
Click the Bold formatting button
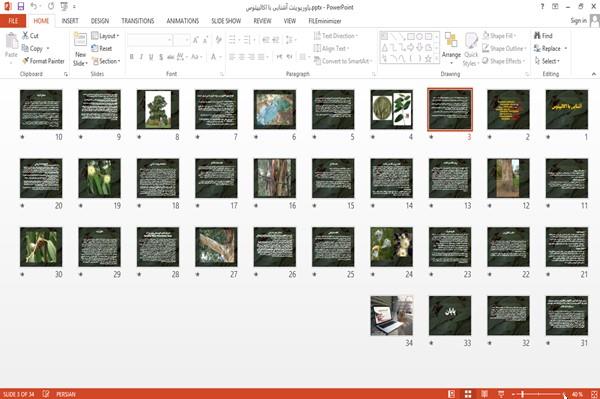click(x=132, y=57)
